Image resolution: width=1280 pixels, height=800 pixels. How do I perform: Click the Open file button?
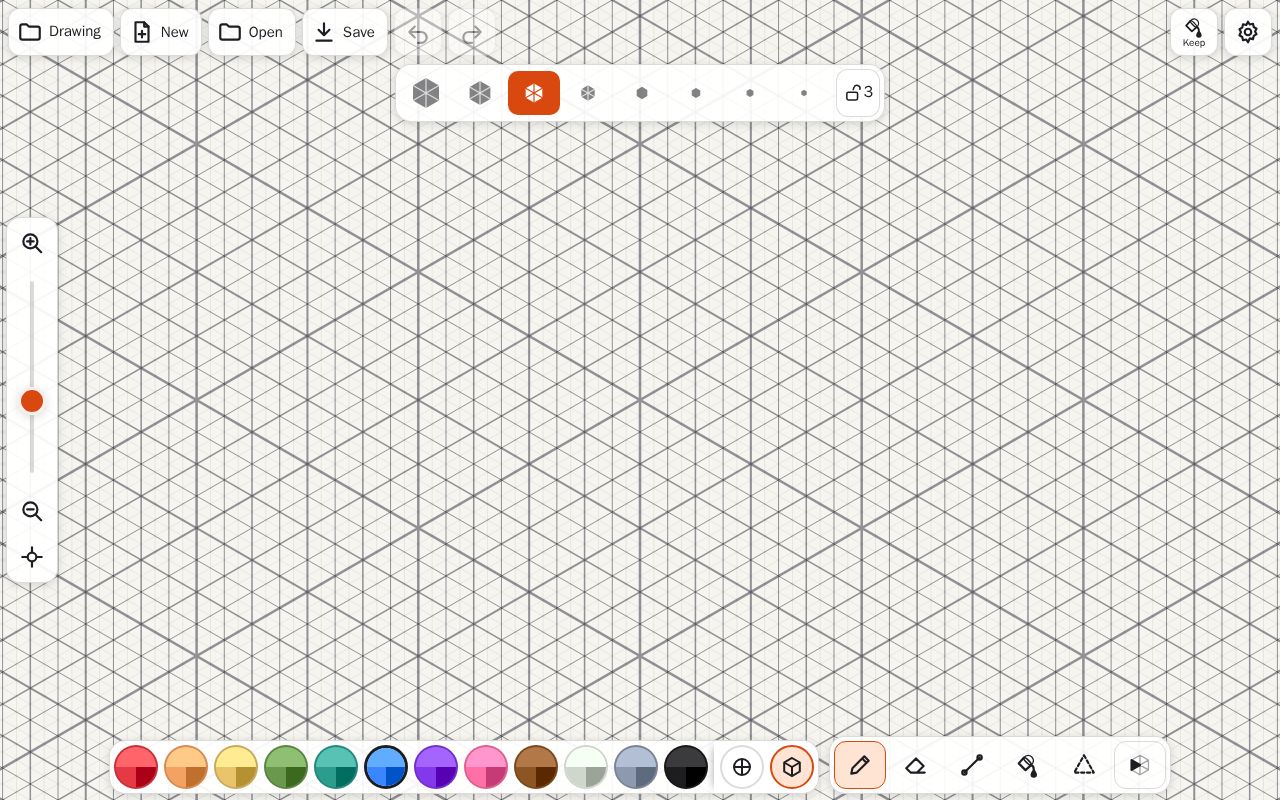[x=252, y=32]
